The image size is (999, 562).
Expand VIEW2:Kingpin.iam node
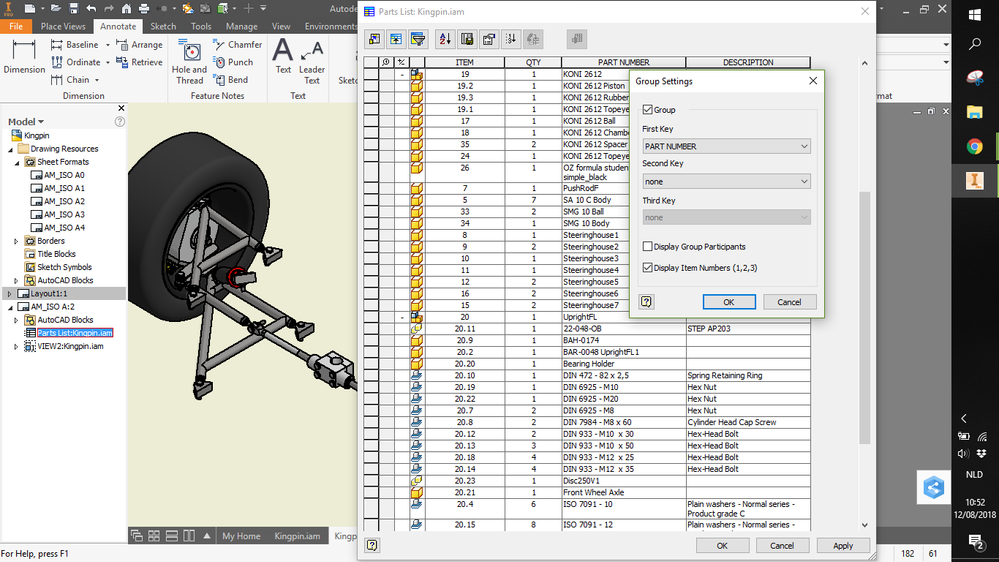click(17, 347)
